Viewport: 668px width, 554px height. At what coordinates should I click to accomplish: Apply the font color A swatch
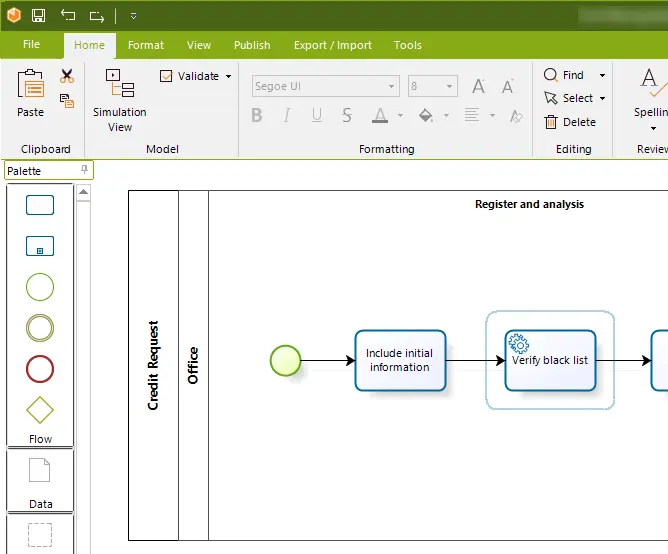pyautogui.click(x=380, y=115)
